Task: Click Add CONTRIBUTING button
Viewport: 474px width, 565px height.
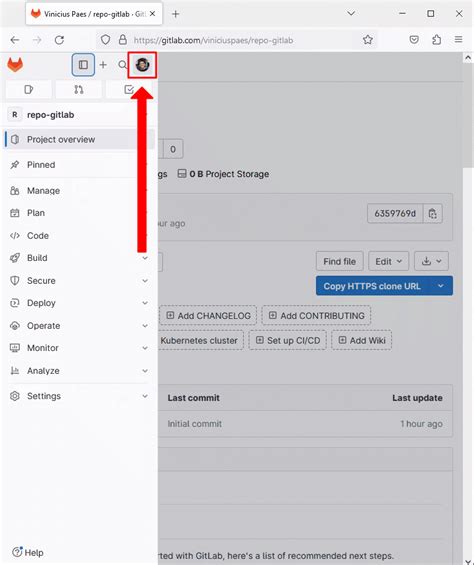Action: click(x=316, y=316)
